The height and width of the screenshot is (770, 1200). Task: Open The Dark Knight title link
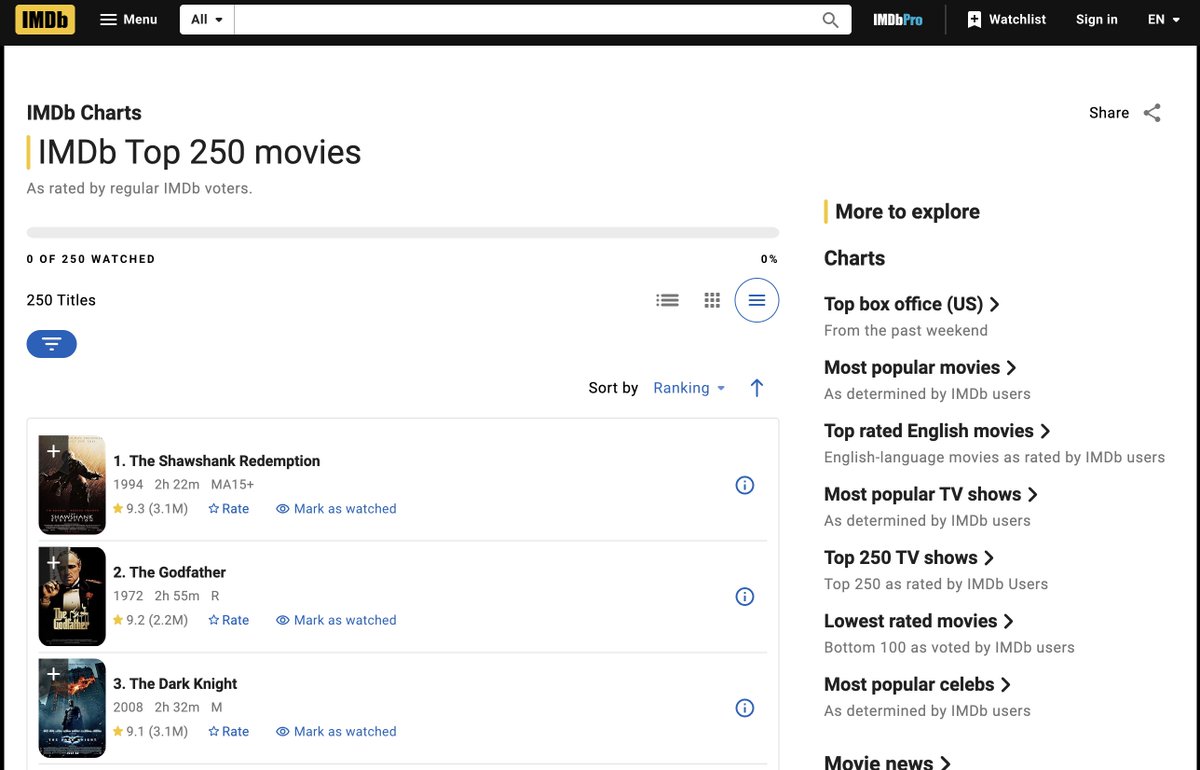click(175, 684)
